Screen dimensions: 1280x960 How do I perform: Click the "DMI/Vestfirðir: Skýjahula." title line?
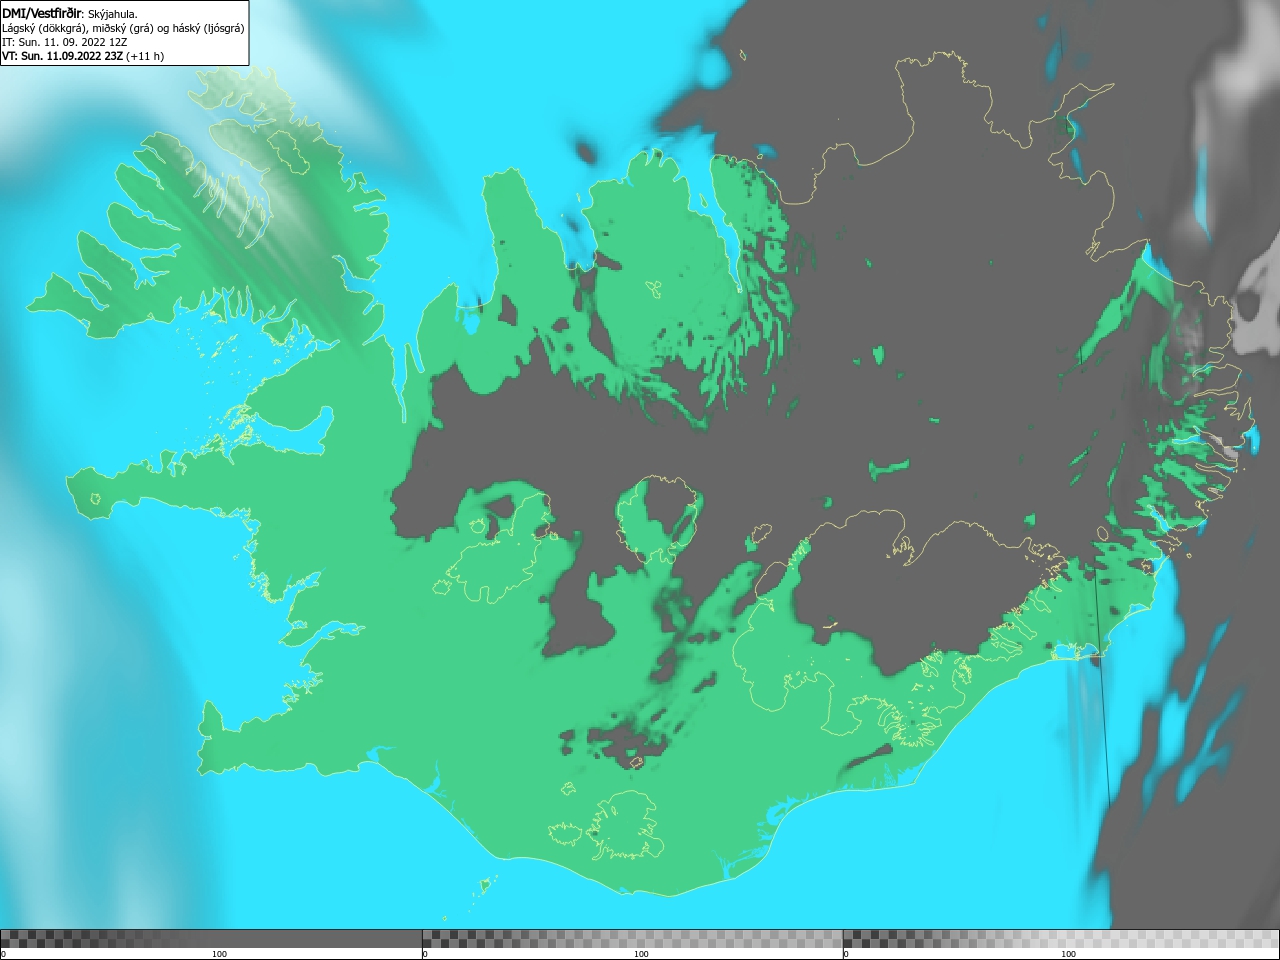coord(70,14)
